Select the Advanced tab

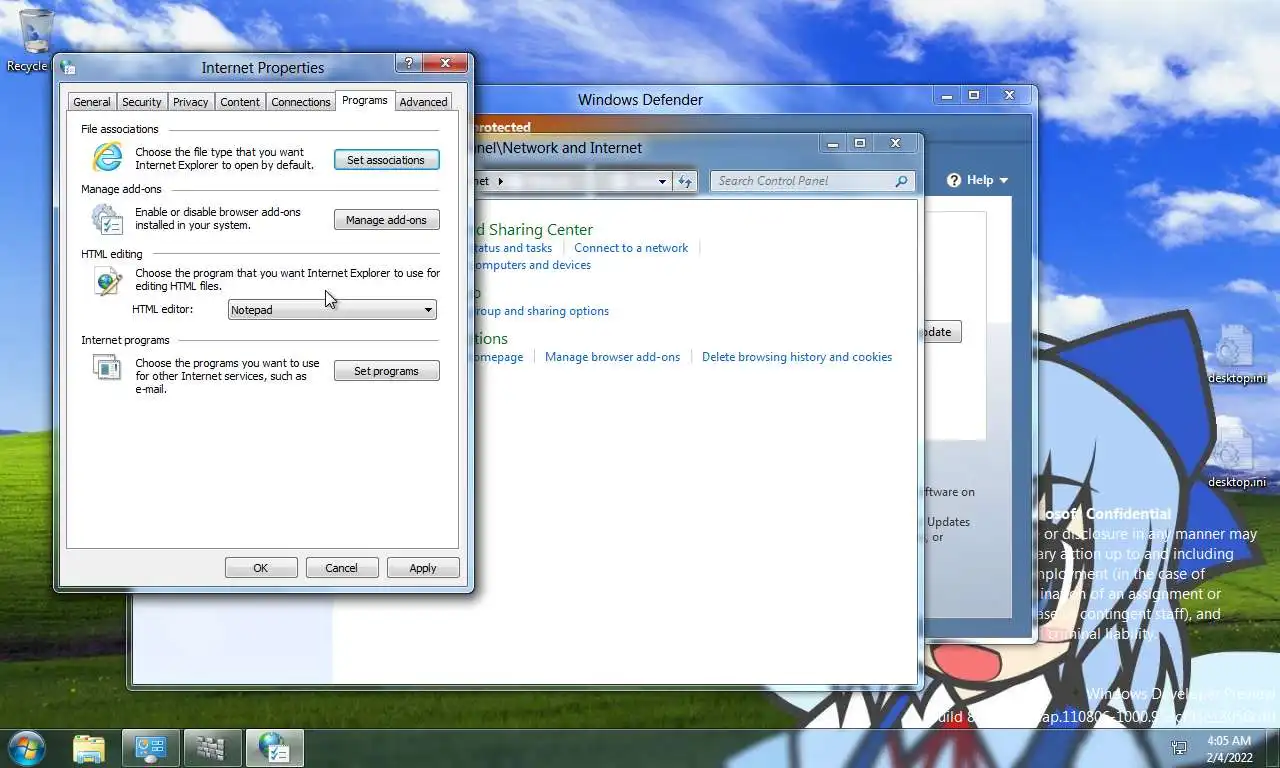pyautogui.click(x=423, y=102)
